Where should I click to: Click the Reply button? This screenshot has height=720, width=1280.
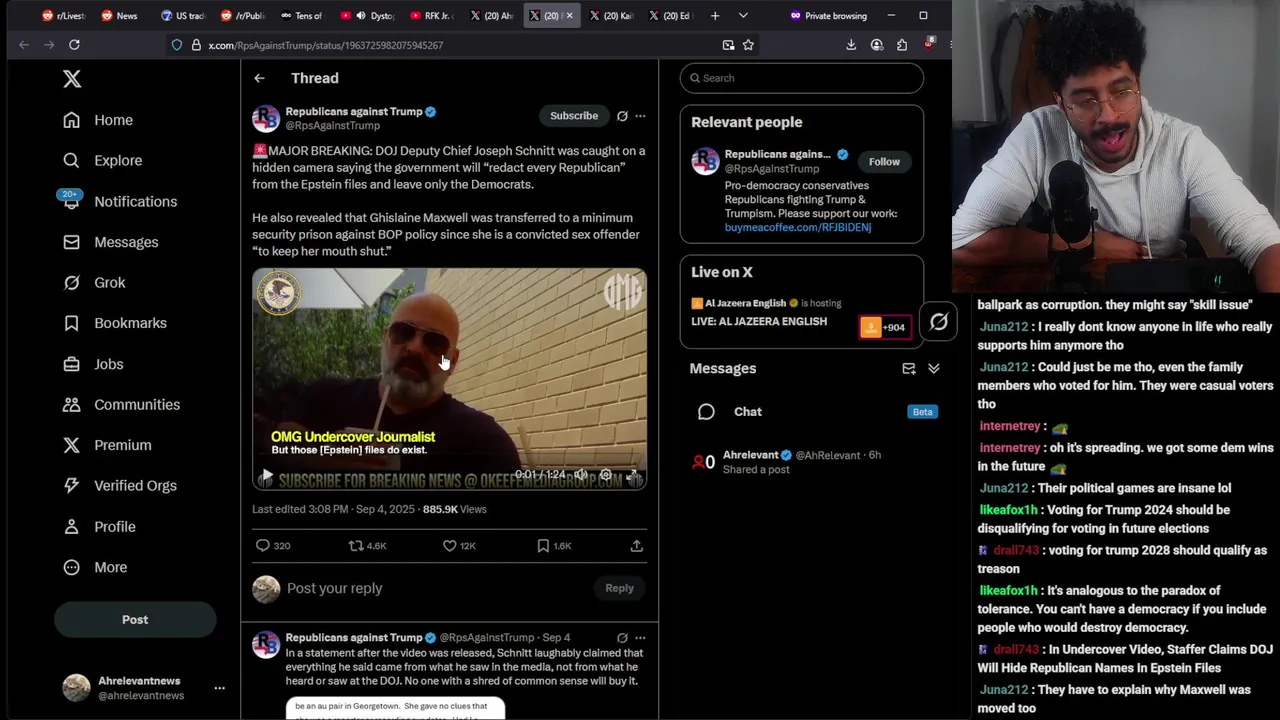coord(619,588)
